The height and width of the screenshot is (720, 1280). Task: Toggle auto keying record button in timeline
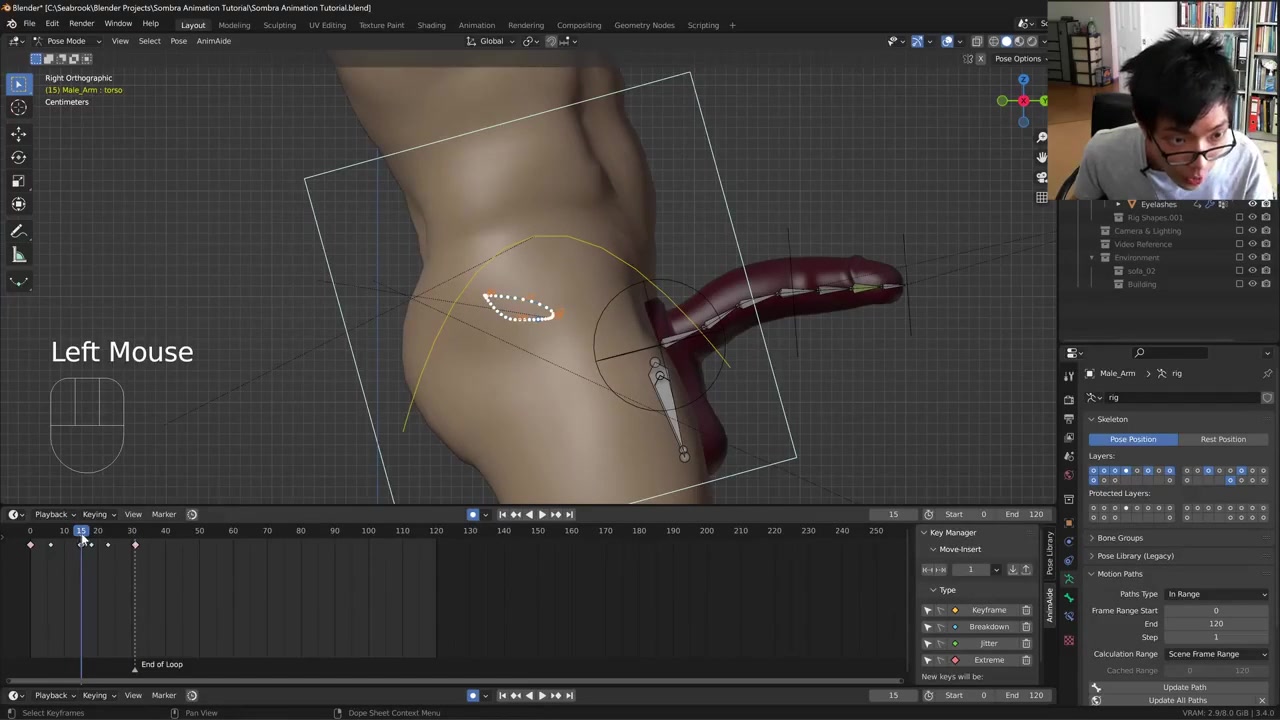pos(473,514)
